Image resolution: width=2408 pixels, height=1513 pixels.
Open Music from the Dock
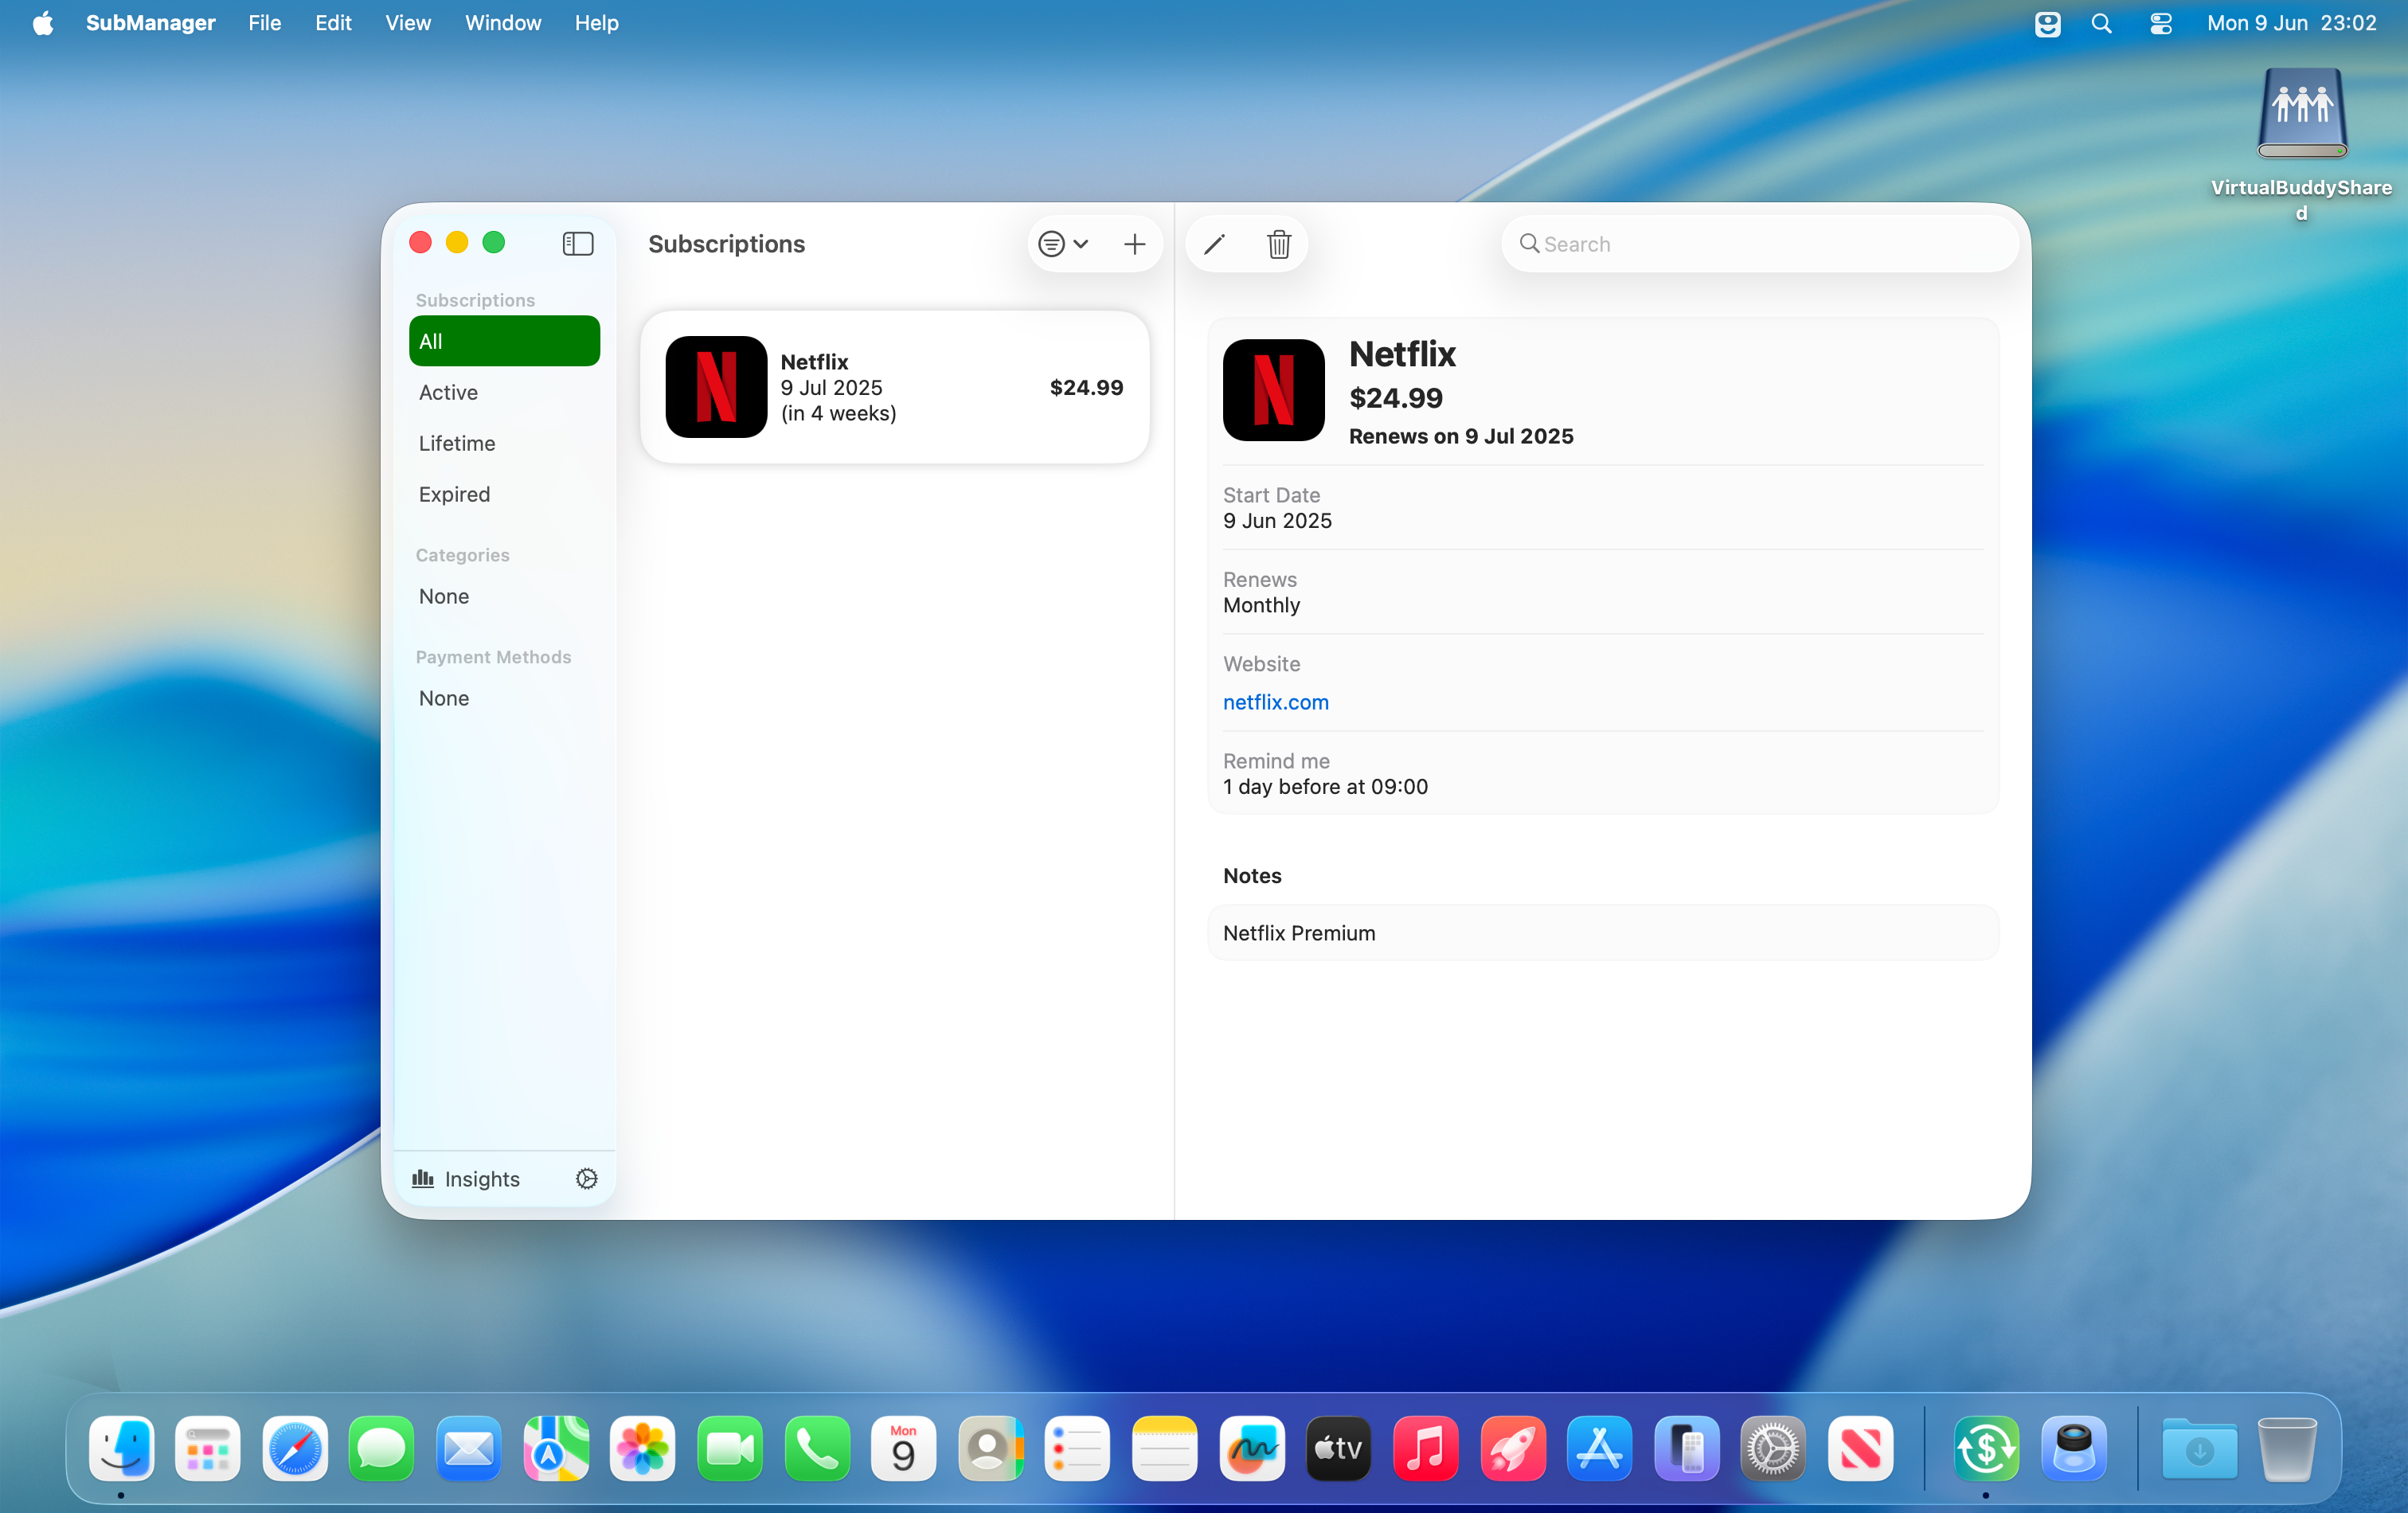1426,1447
